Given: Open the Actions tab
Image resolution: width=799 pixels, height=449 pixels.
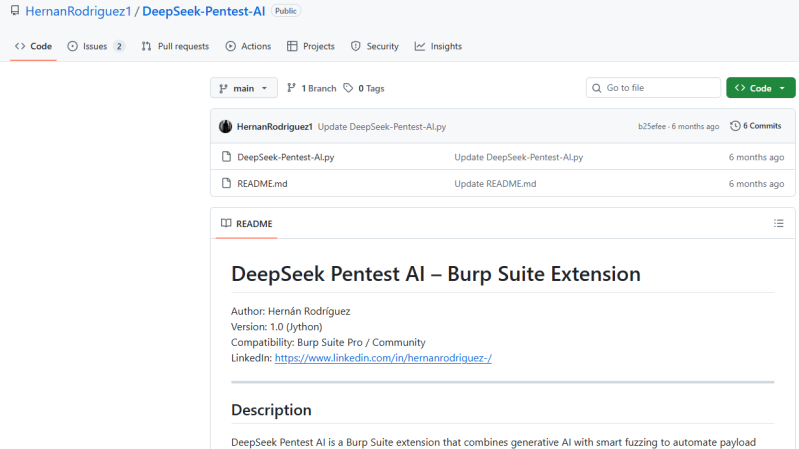Looking at the screenshot, I should point(248,46).
